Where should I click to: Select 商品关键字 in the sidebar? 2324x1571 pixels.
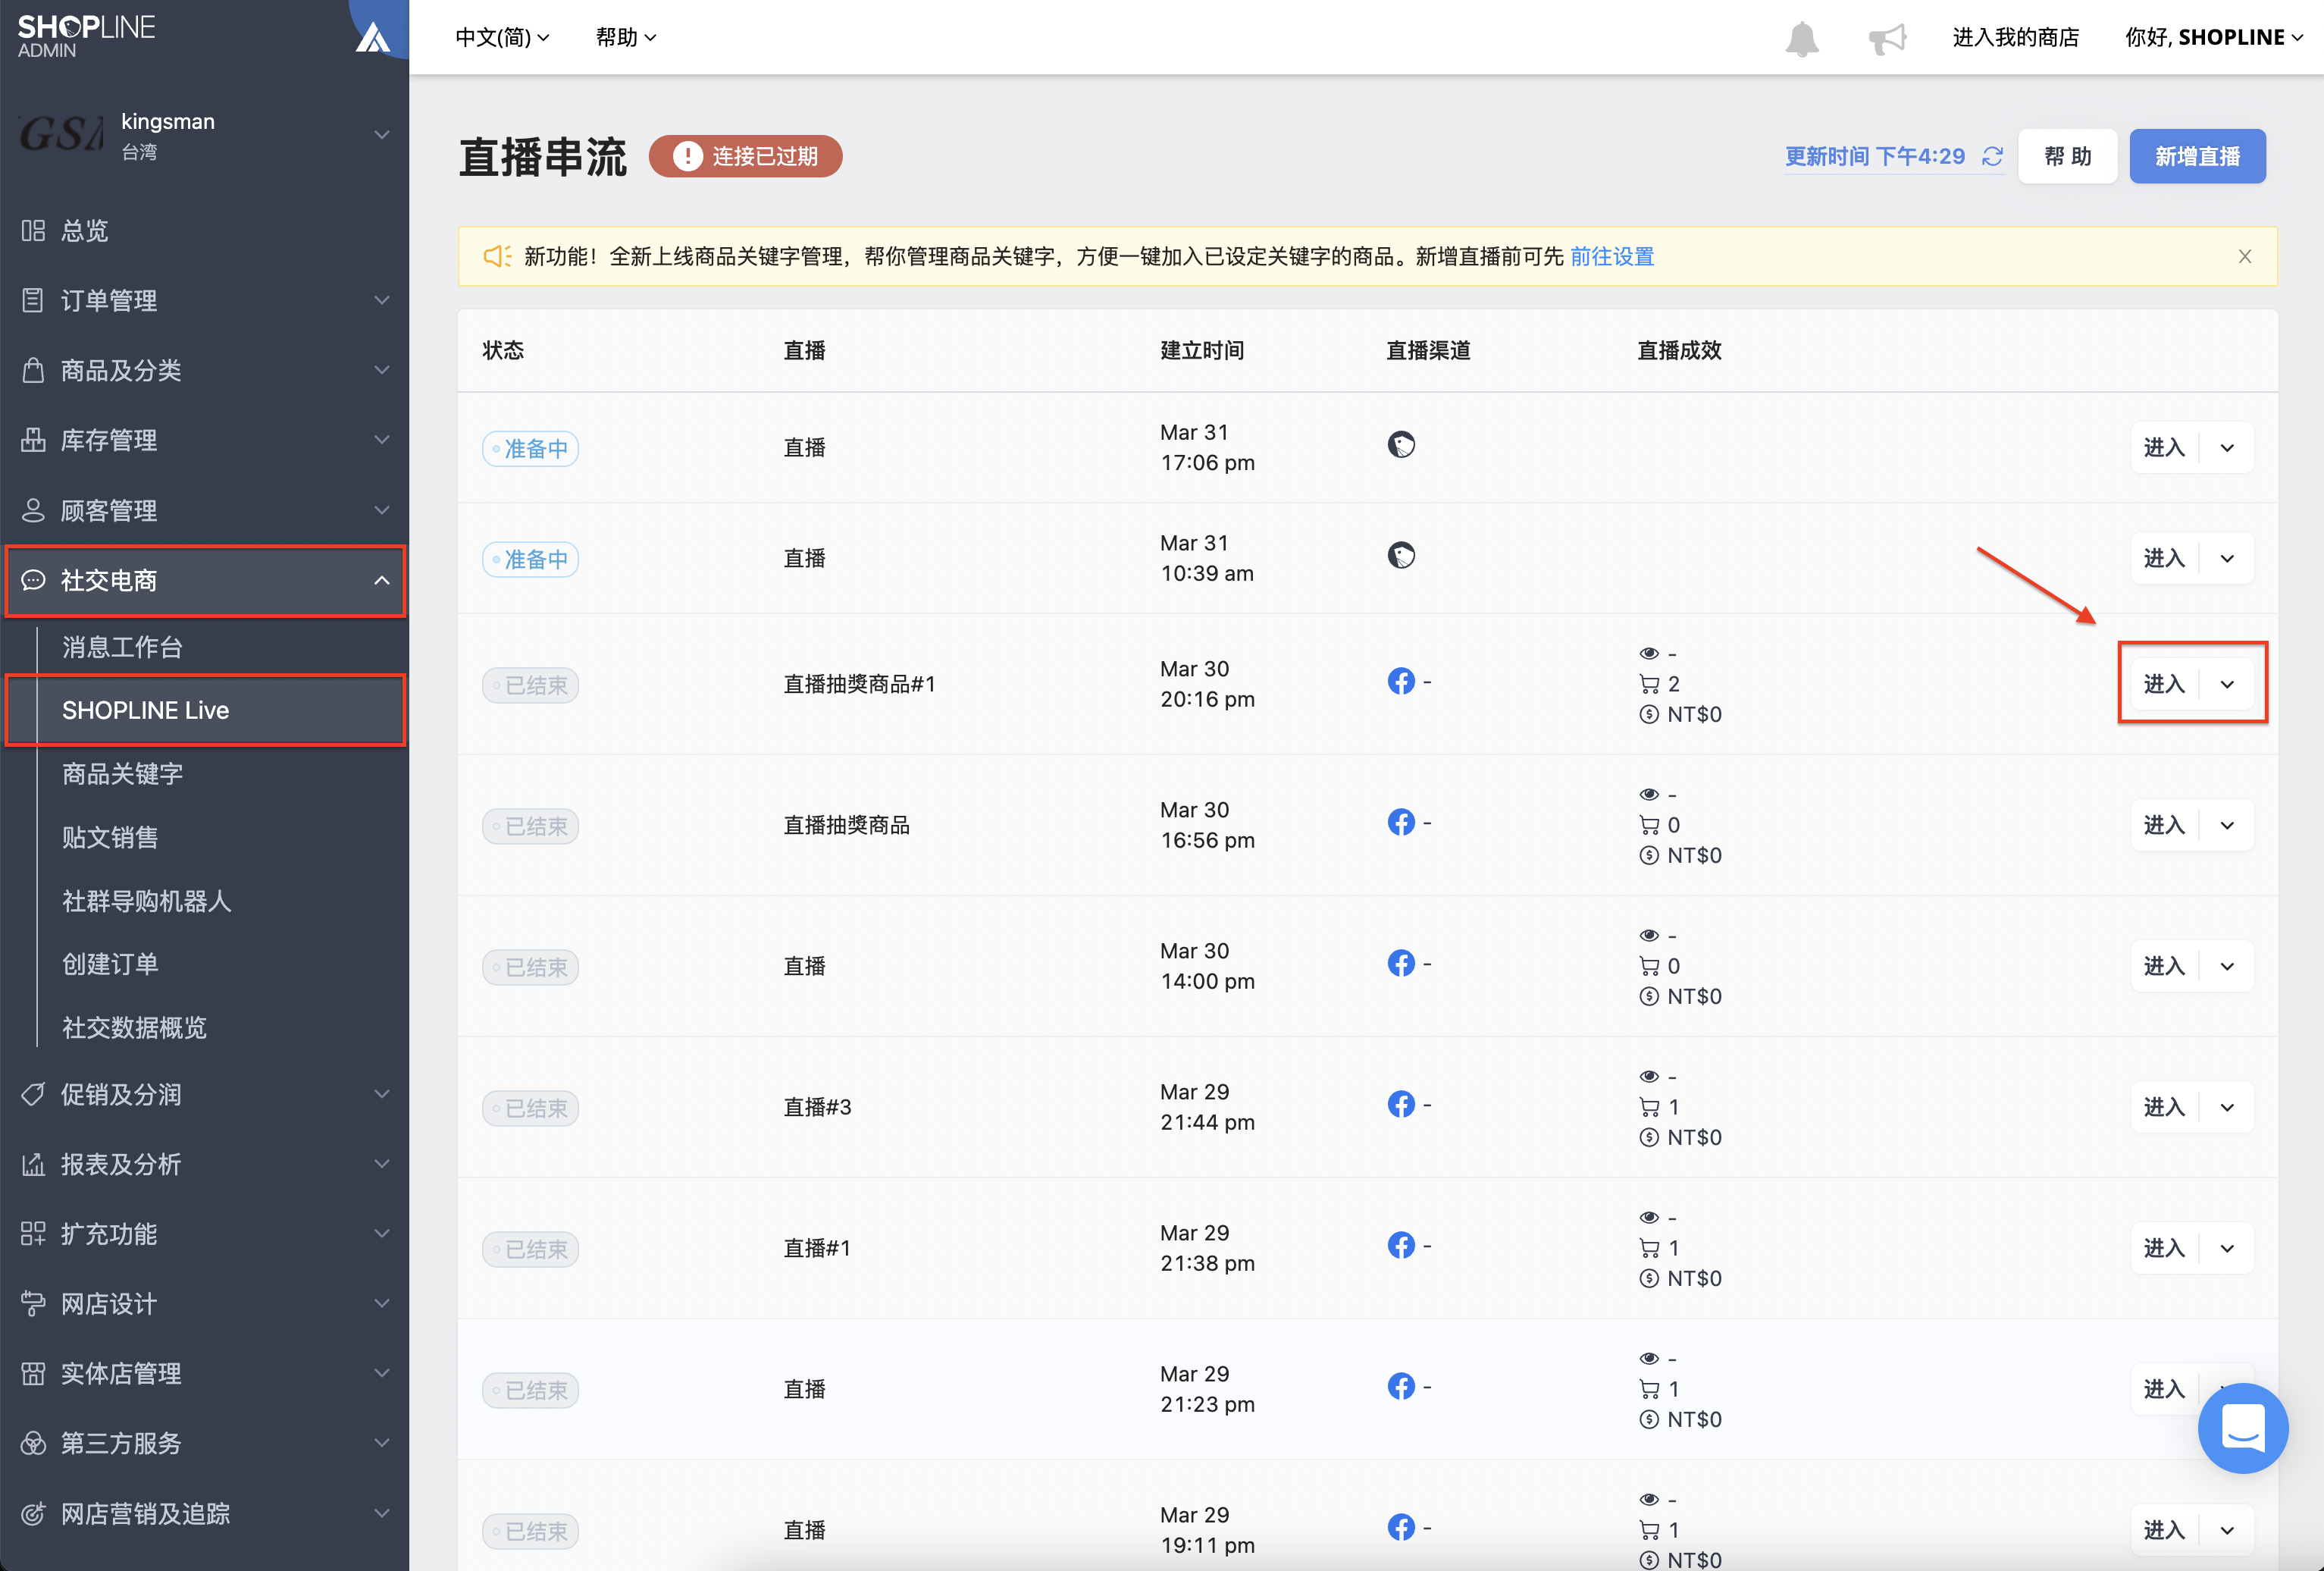click(122, 774)
